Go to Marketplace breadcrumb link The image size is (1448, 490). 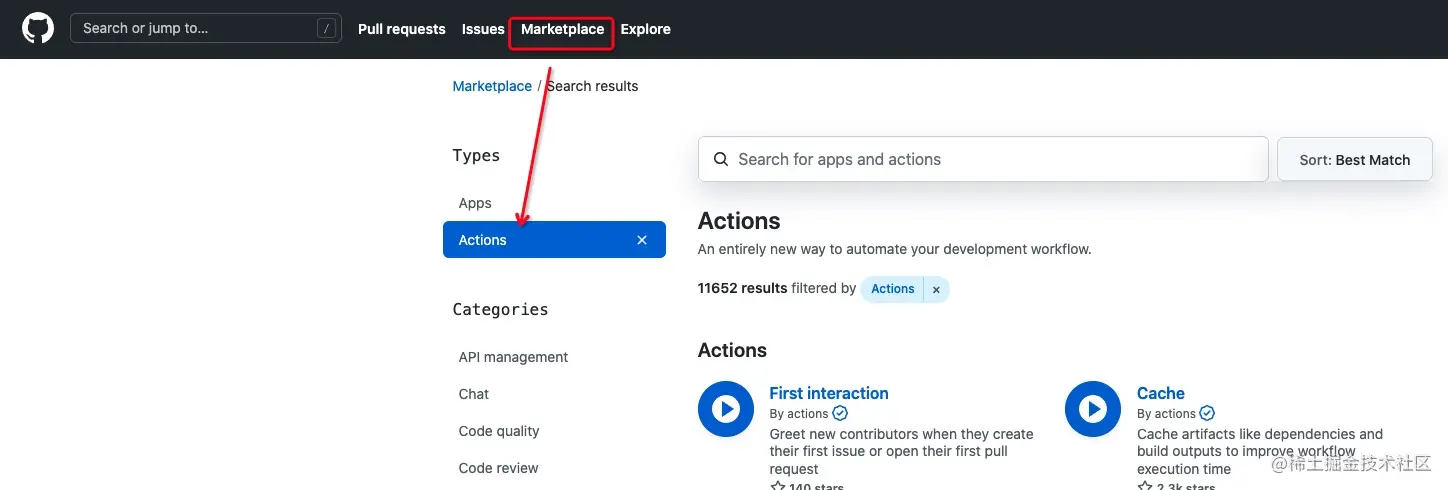point(492,86)
